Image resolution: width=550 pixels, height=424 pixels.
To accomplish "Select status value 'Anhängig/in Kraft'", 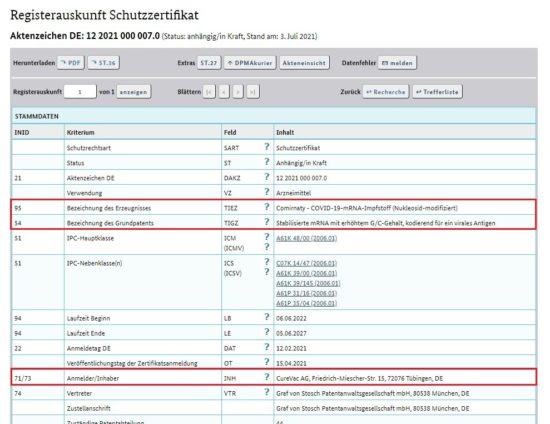I will pyautogui.click(x=301, y=163).
